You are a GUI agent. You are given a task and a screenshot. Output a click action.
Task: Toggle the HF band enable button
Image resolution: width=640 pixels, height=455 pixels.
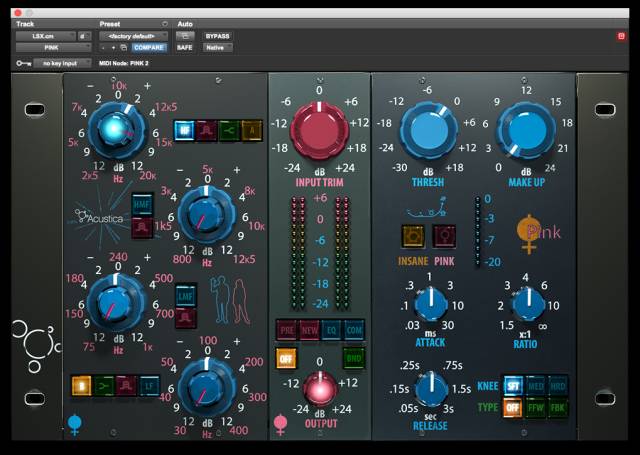(x=184, y=130)
